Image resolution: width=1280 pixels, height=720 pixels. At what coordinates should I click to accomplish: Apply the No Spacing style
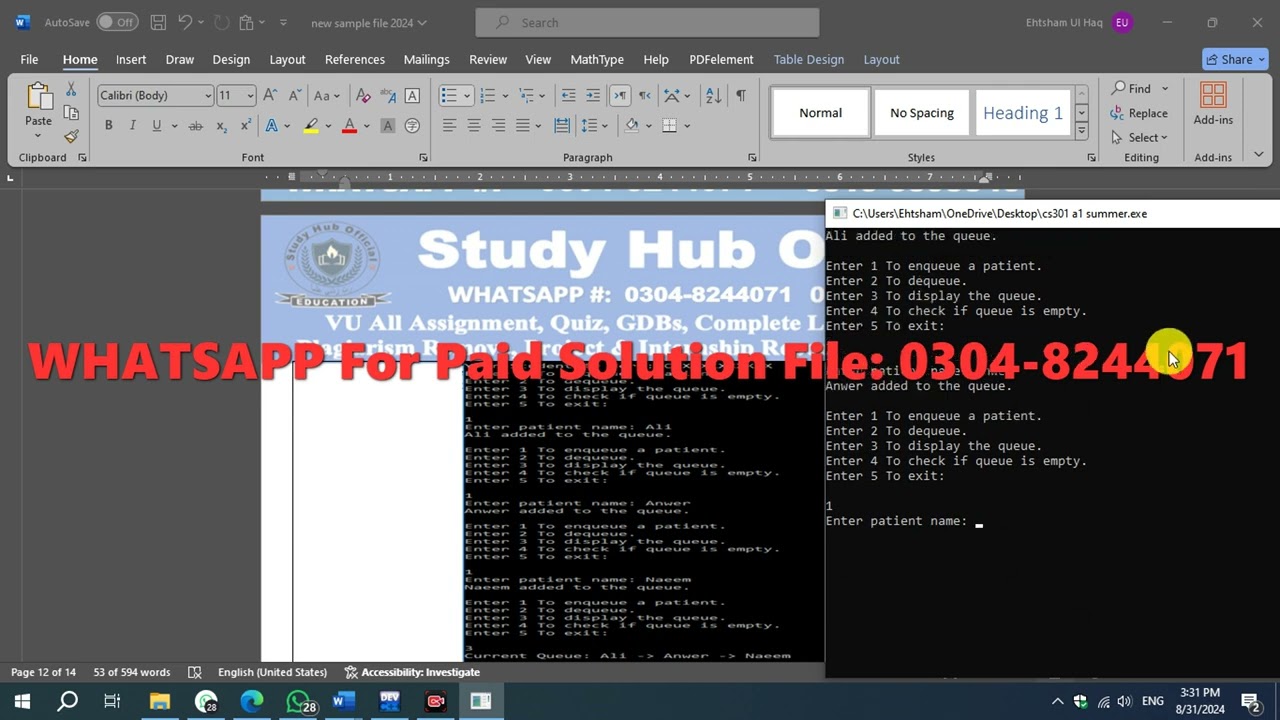(922, 113)
